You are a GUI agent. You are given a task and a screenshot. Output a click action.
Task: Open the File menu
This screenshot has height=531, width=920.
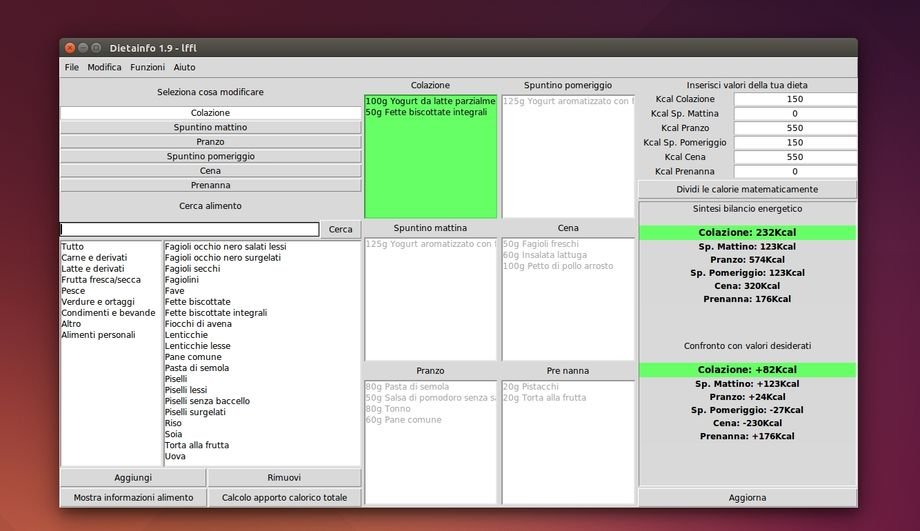72,67
